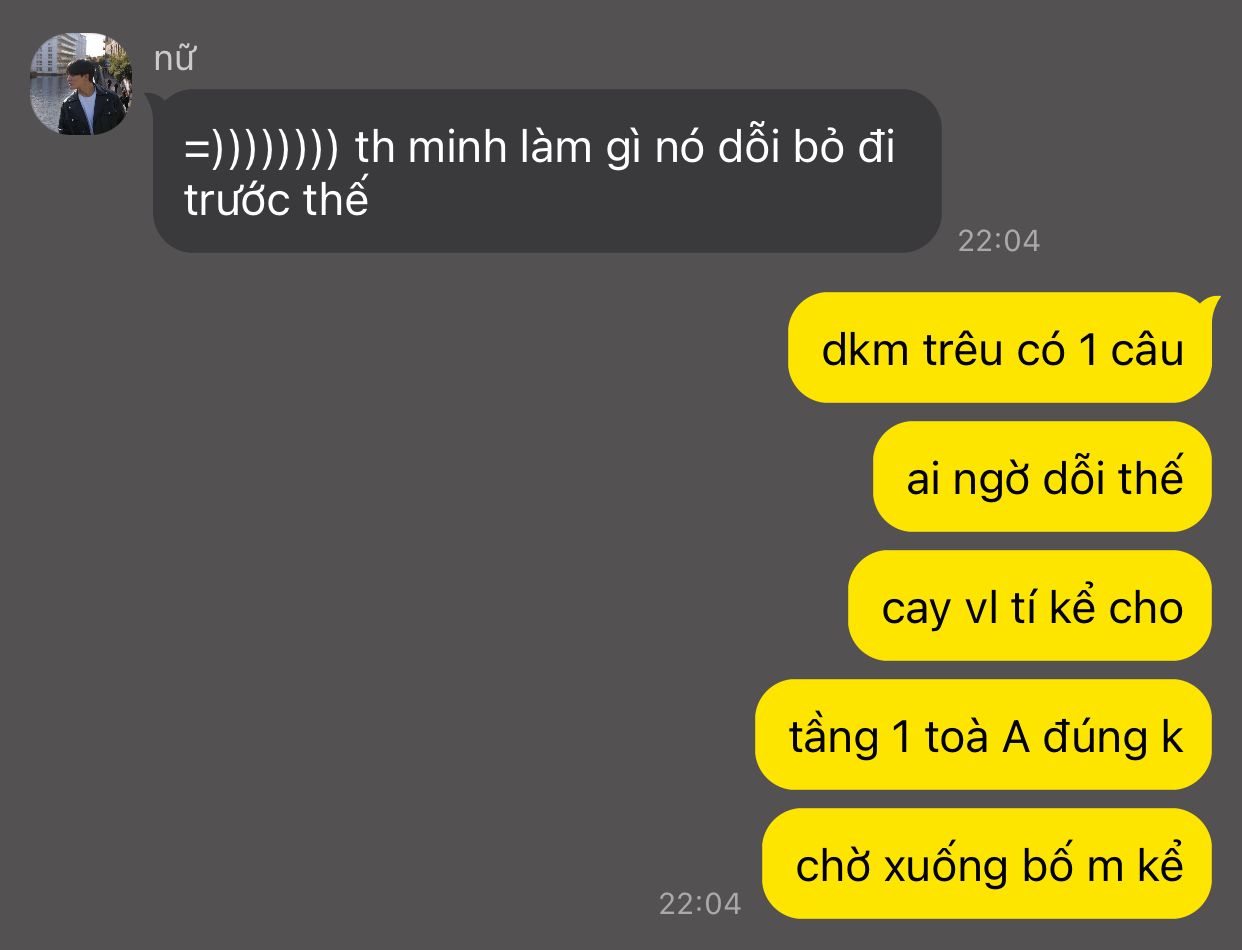Tap the "chờ xuống bố m kể" message
The width and height of the screenshot is (1242, 950).
[987, 863]
